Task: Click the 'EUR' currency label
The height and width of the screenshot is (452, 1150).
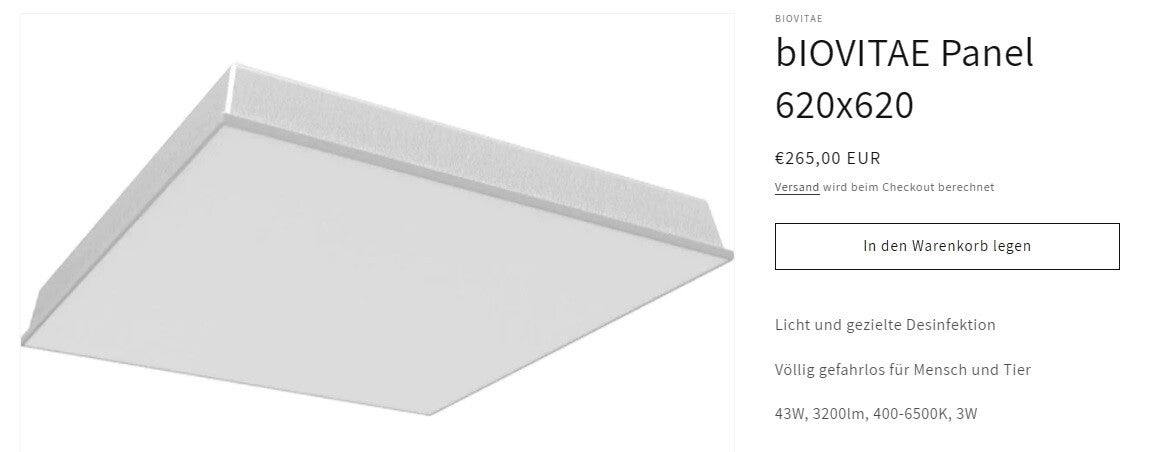Action: 864,158
